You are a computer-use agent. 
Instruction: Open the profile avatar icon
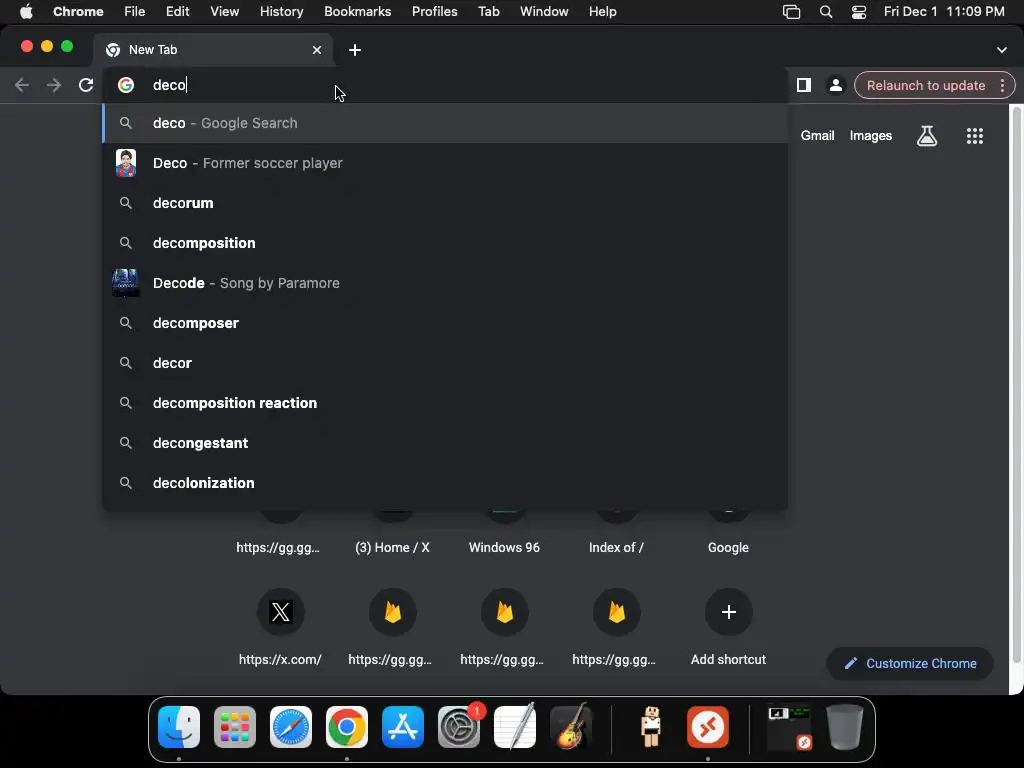coord(835,85)
